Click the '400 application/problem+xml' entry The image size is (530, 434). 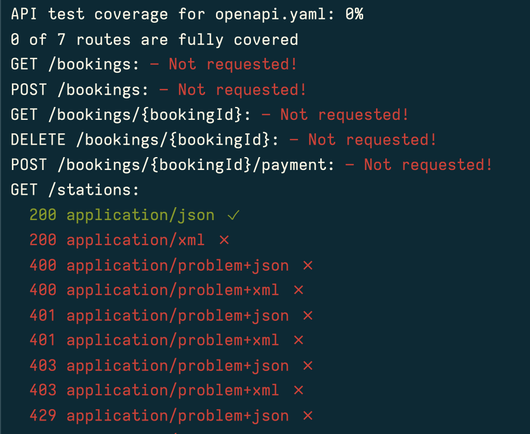tap(154, 290)
